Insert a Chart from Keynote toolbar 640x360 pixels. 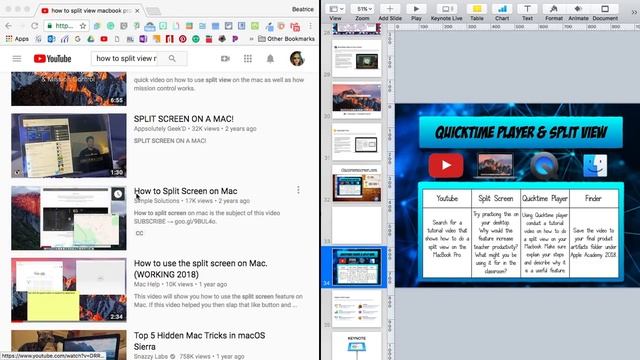click(x=502, y=12)
